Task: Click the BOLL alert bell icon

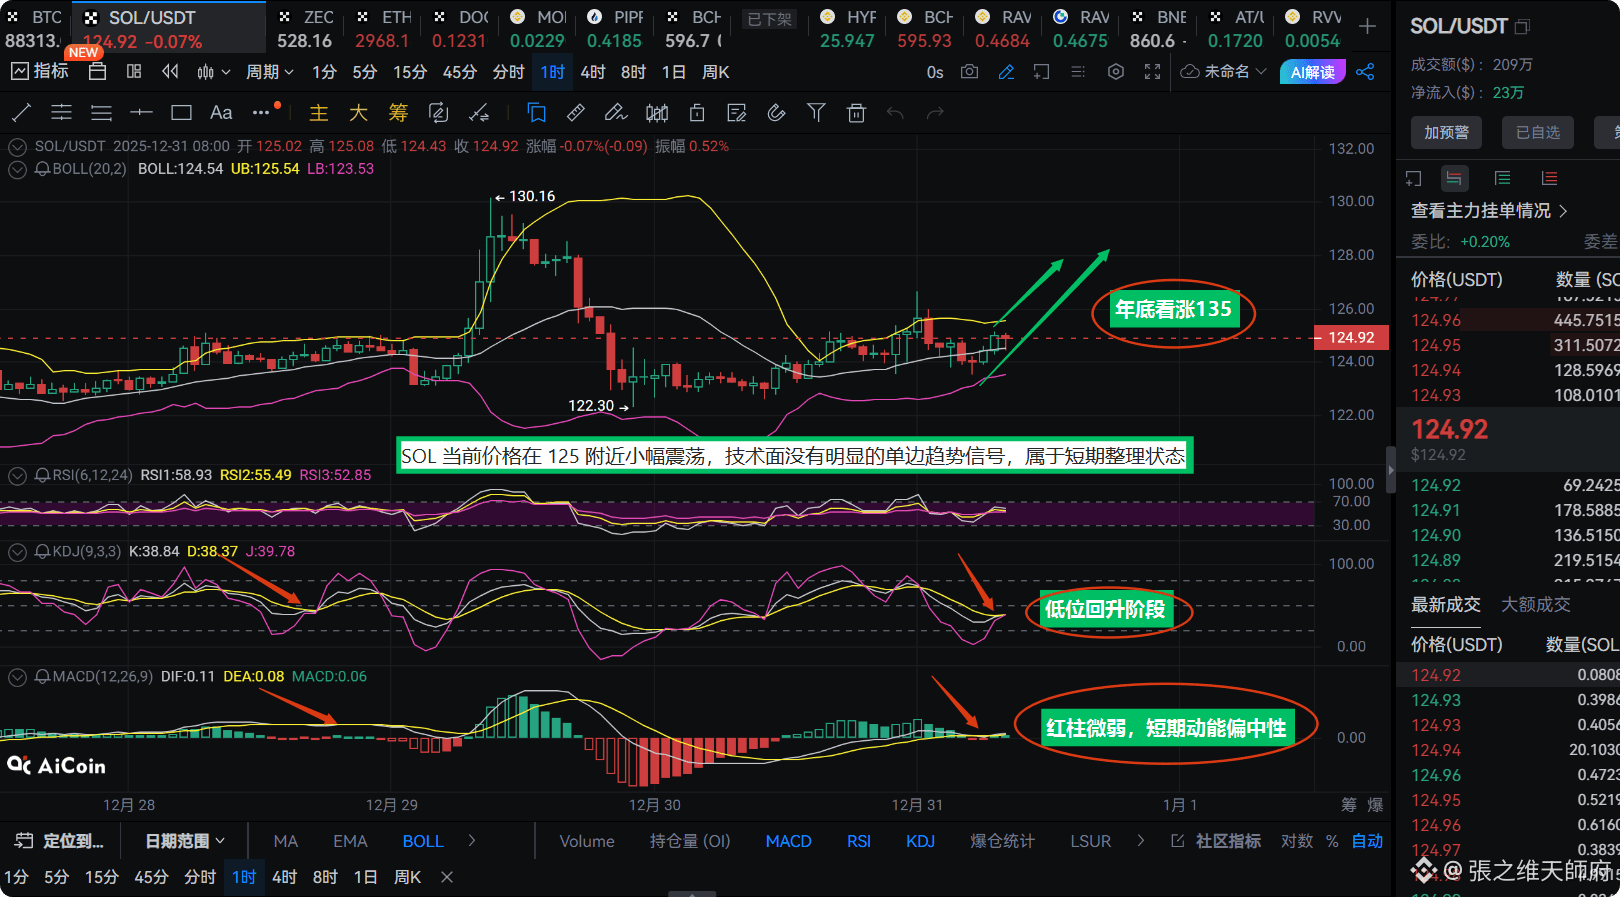Action: pos(42,169)
